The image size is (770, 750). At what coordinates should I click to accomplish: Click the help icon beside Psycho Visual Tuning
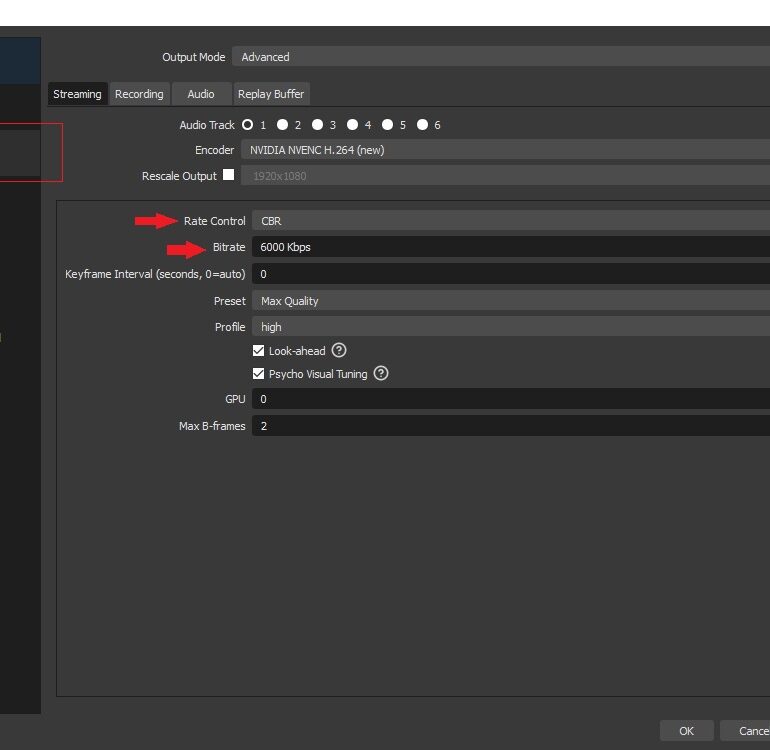click(381, 373)
